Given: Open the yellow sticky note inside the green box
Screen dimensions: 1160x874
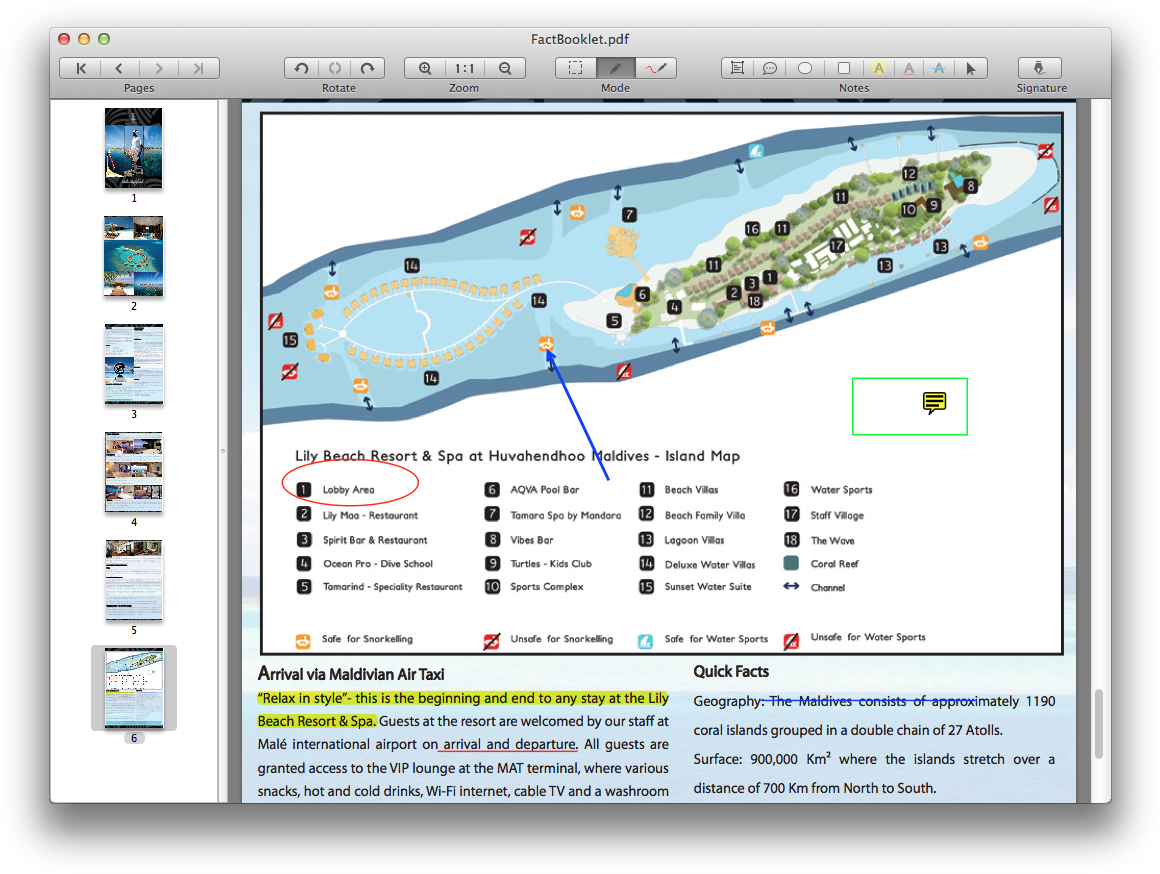Looking at the screenshot, I should click(x=934, y=404).
